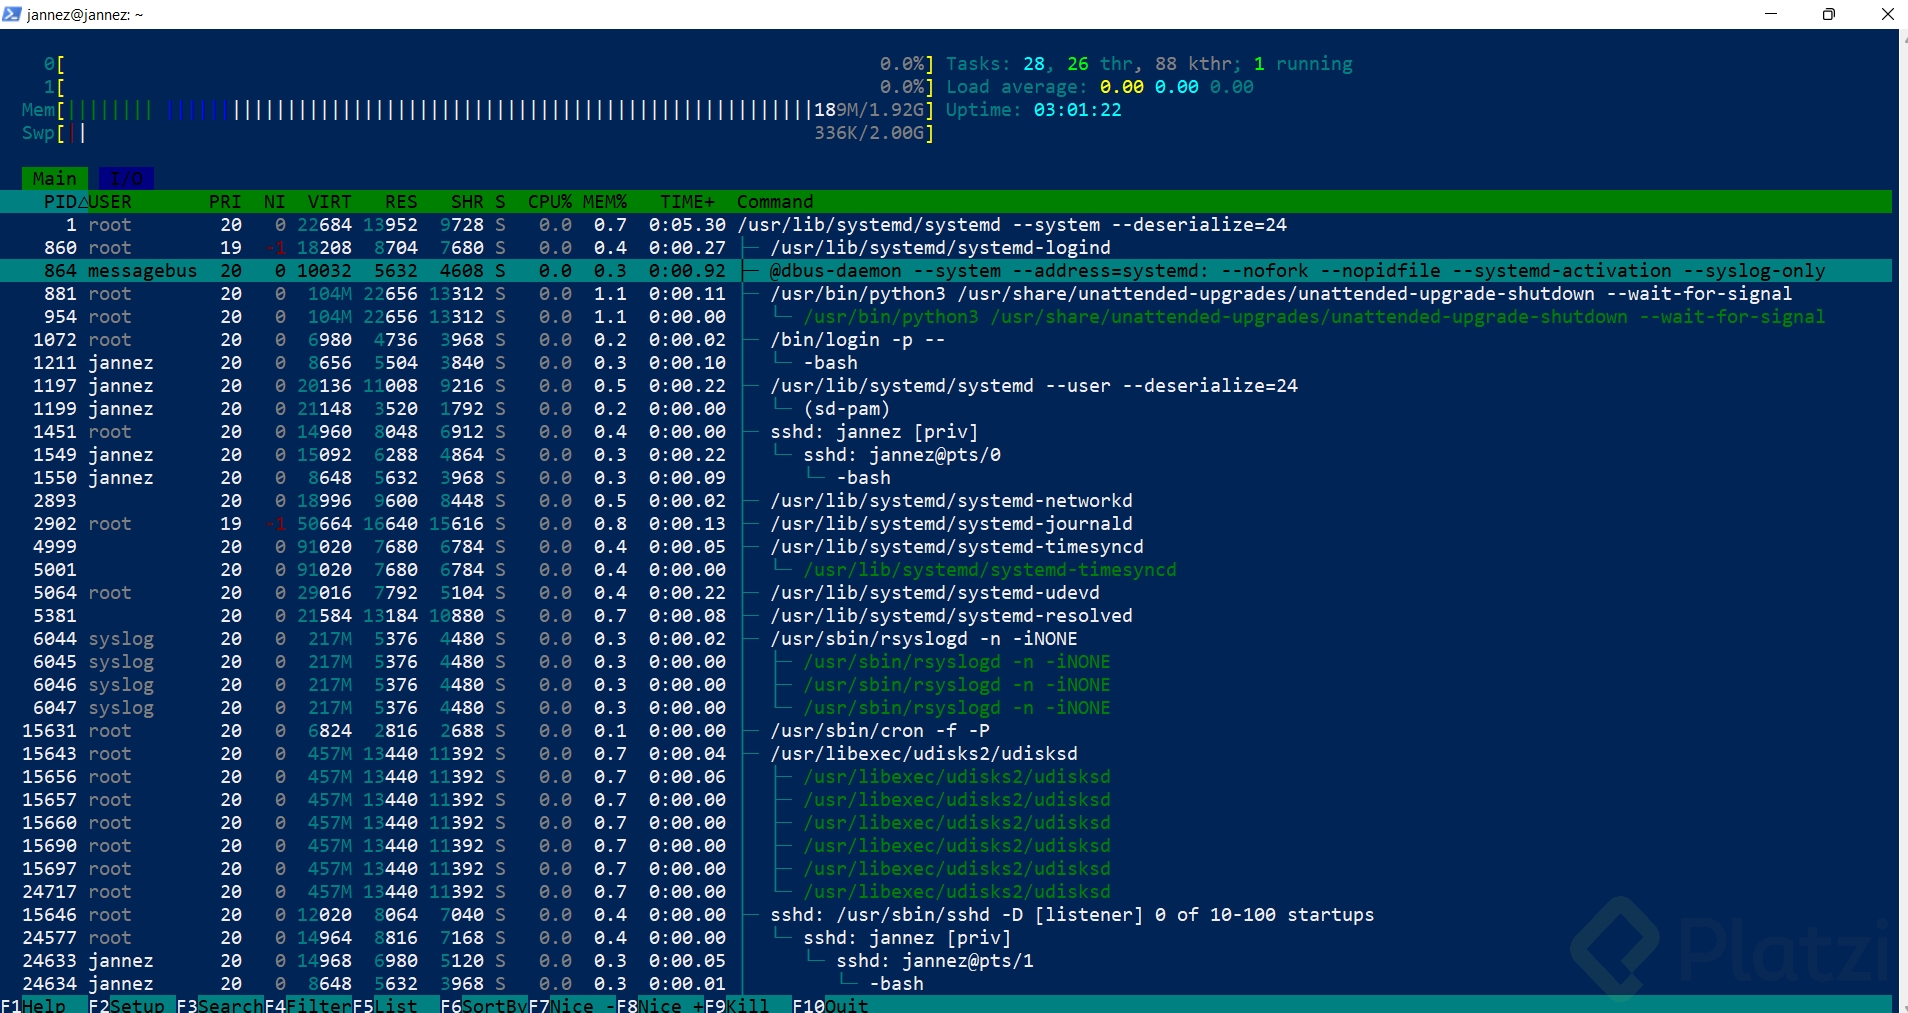The width and height of the screenshot is (1908, 1013).
Task: Open the F6 SortBy menu
Action: pyautogui.click(x=484, y=1005)
